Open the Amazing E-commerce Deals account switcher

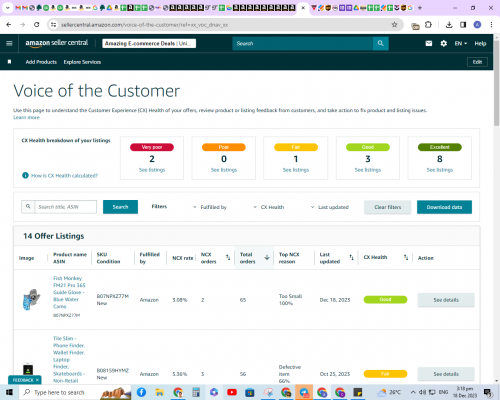(x=149, y=43)
